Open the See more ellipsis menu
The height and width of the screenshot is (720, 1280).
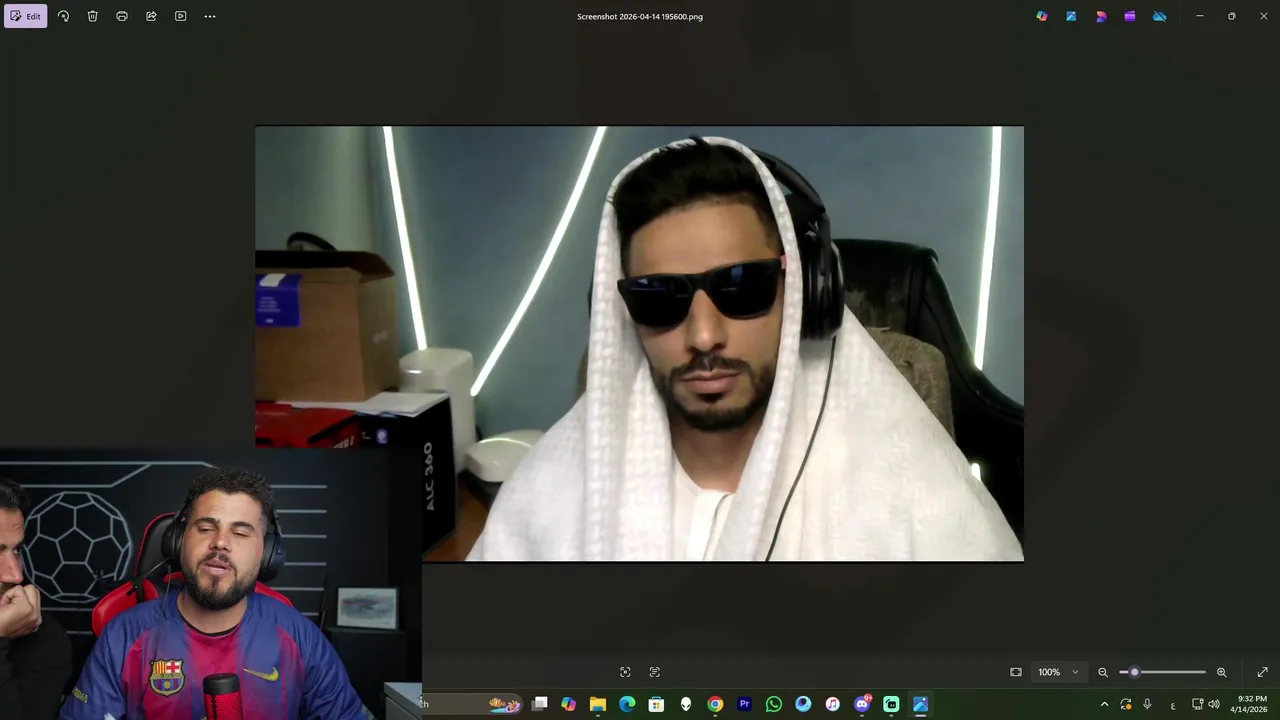(210, 16)
